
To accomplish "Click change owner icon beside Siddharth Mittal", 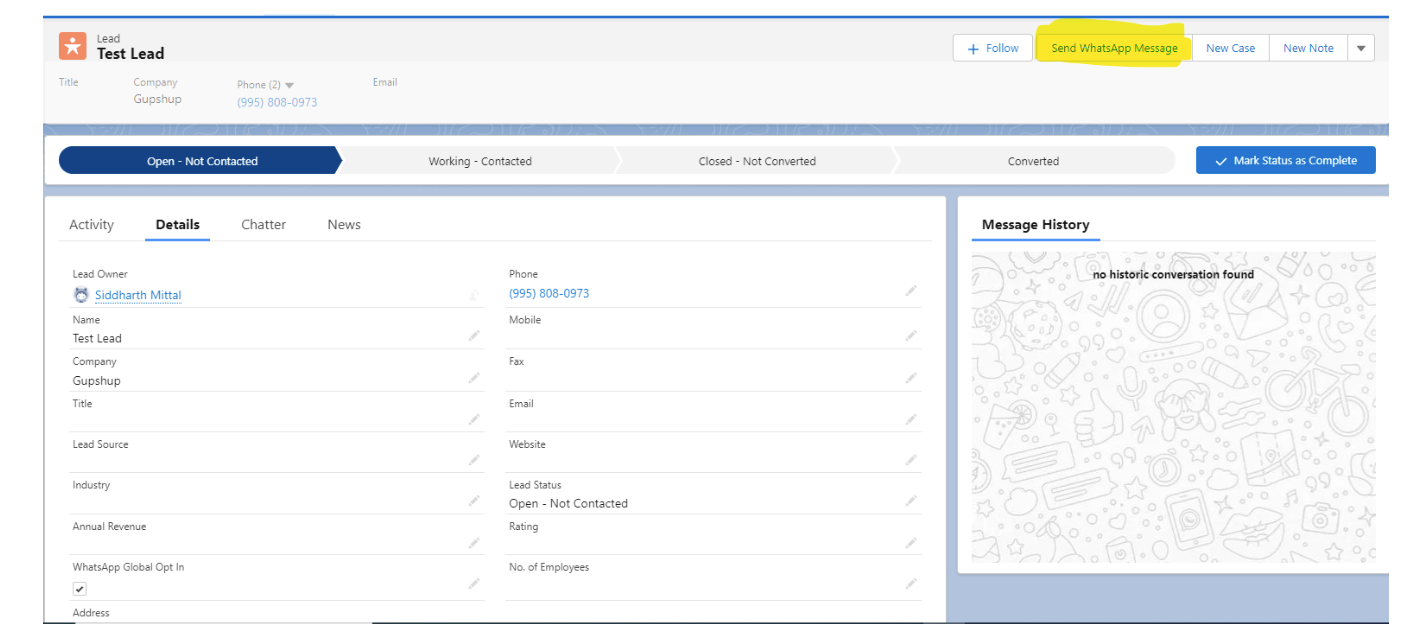I will 474,295.
